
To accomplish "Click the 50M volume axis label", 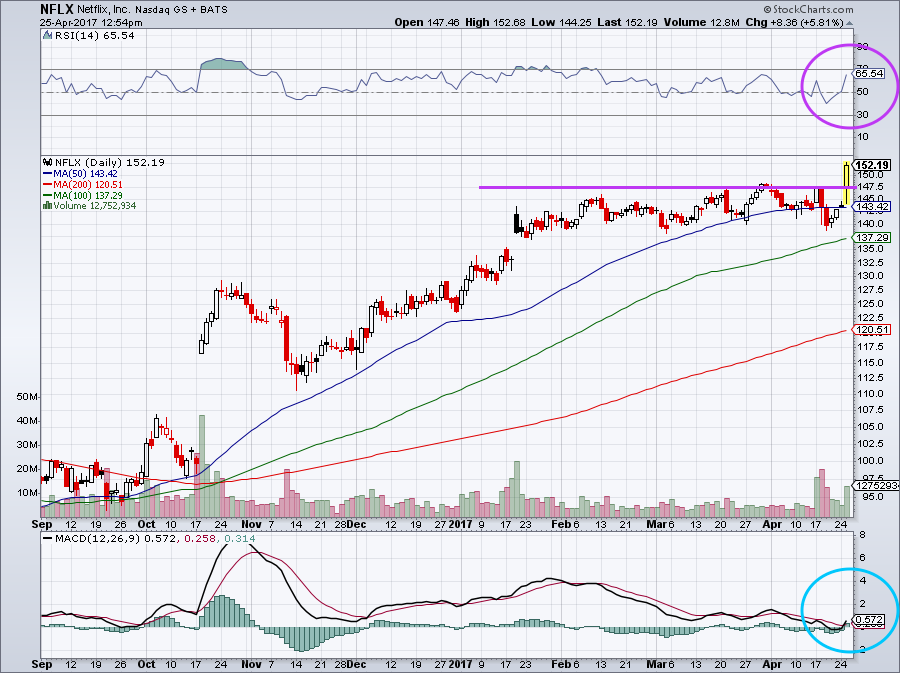I will point(28,396).
